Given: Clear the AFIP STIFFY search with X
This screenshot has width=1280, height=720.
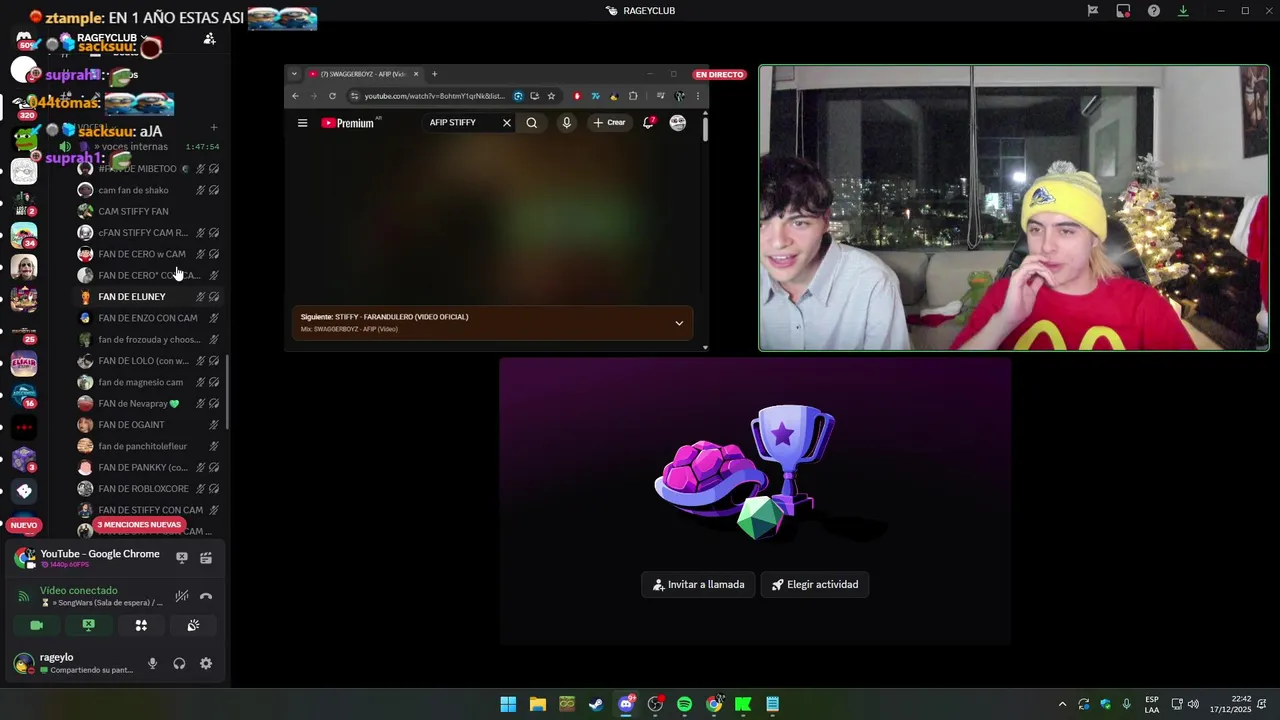Looking at the screenshot, I should (x=506, y=123).
